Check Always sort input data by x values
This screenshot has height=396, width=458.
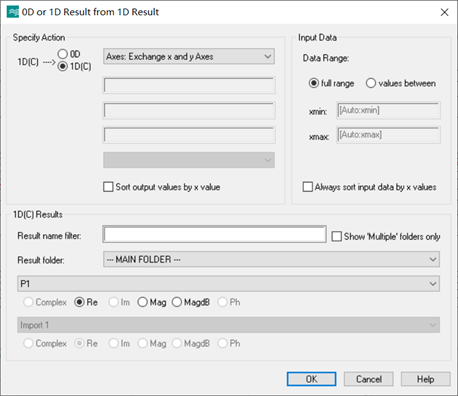[308, 187]
